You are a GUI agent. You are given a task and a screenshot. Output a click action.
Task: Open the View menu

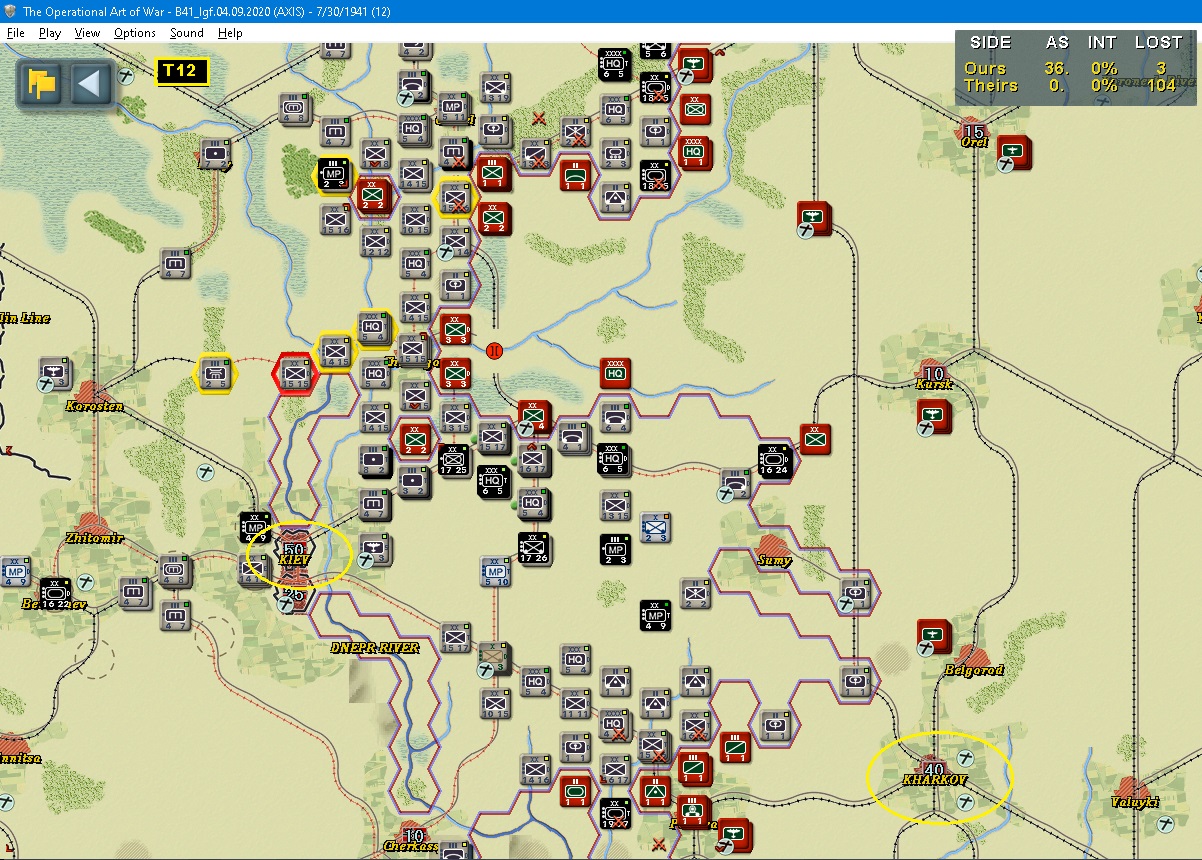point(88,33)
